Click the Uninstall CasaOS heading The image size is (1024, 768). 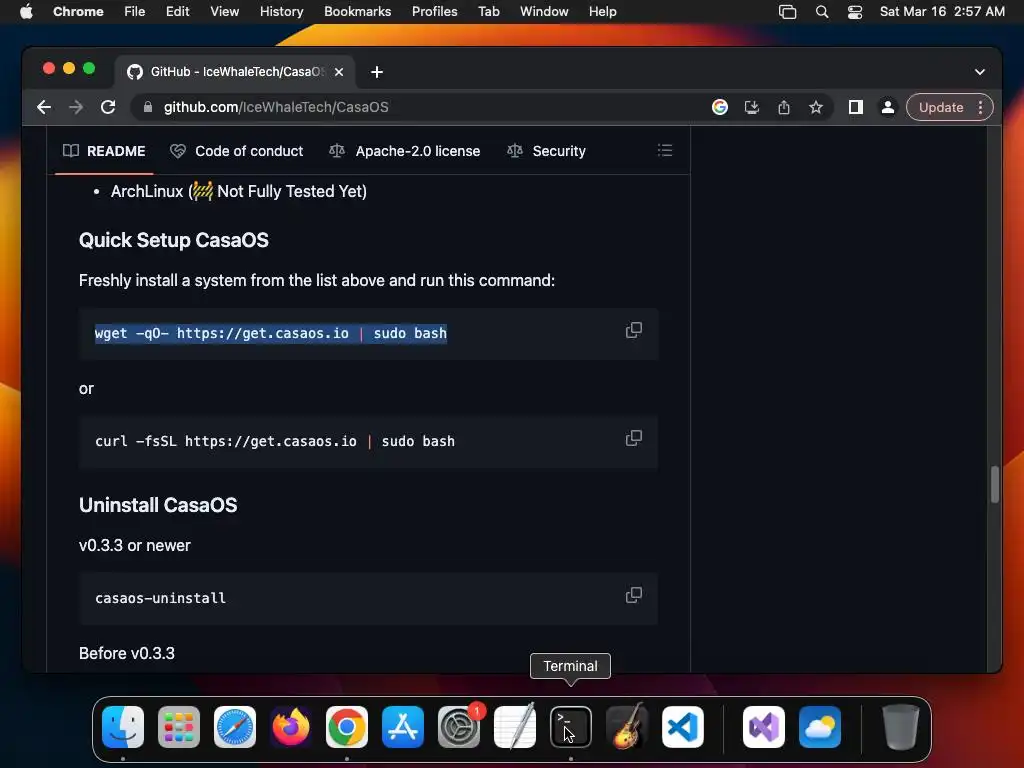158,505
